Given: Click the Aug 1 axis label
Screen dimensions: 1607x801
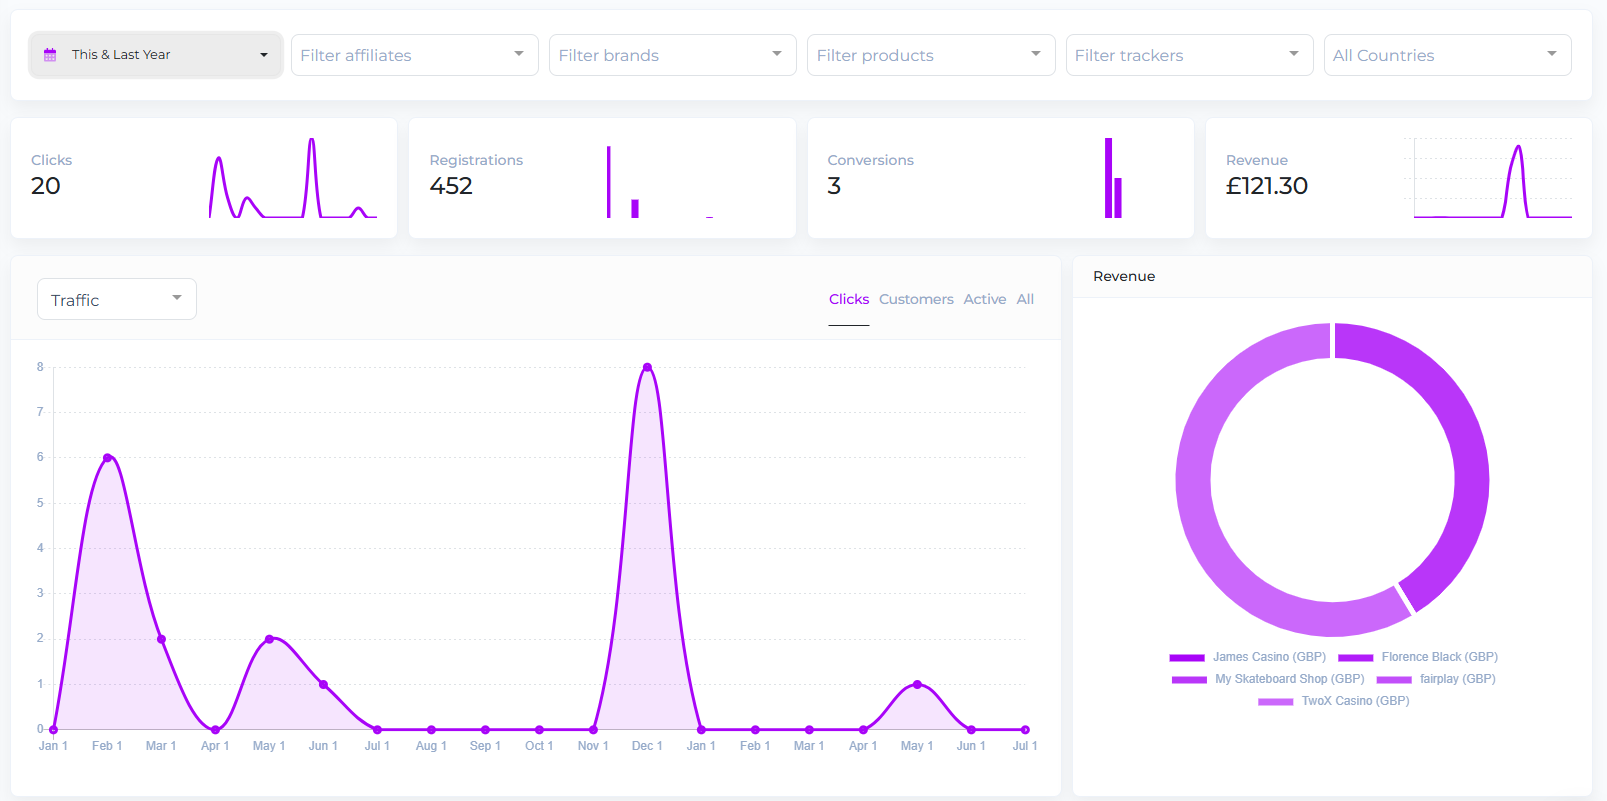Looking at the screenshot, I should point(431,746).
